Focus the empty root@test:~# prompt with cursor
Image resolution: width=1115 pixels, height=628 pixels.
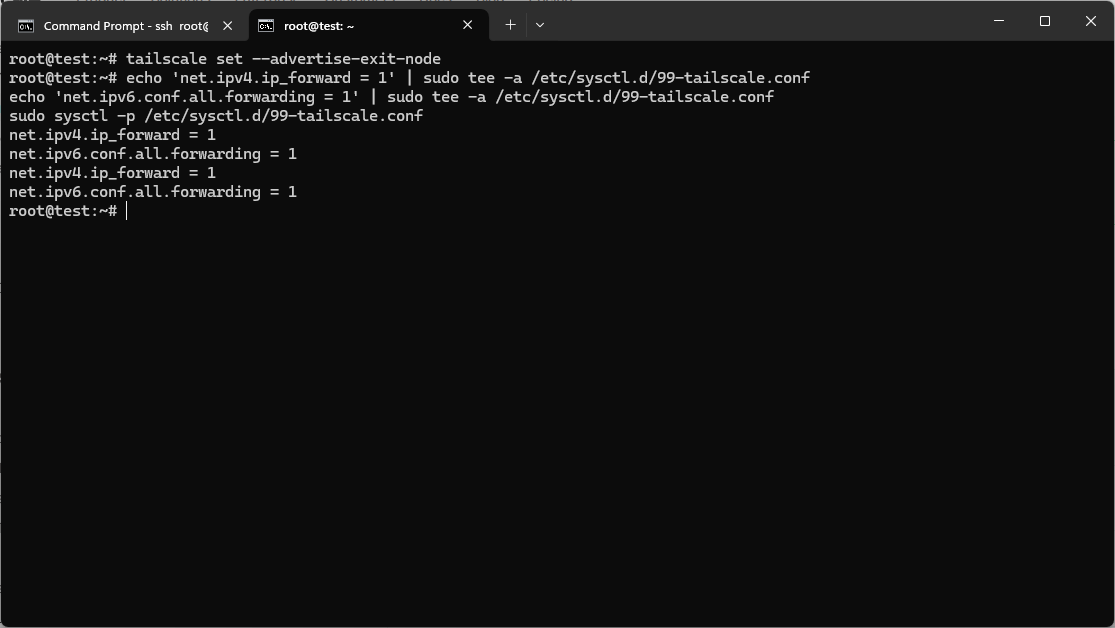(x=68, y=211)
